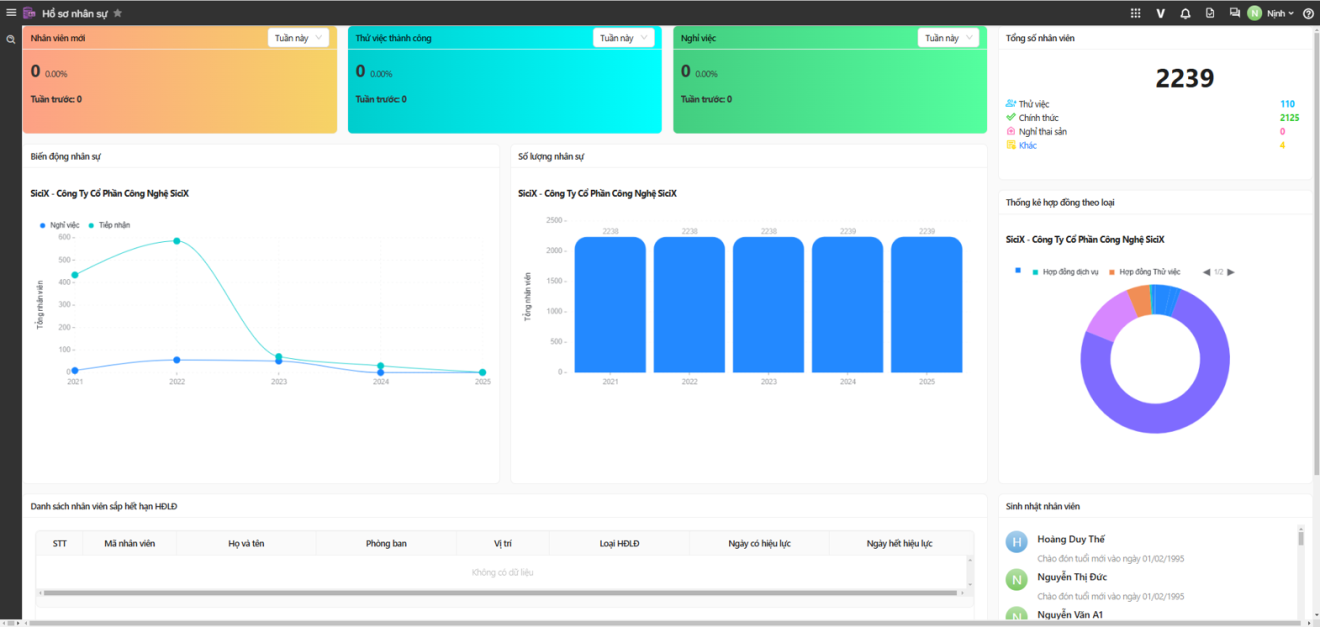The height and width of the screenshot is (627, 1320).
Task: Go to next page of contract legend
Action: pos(1231,272)
